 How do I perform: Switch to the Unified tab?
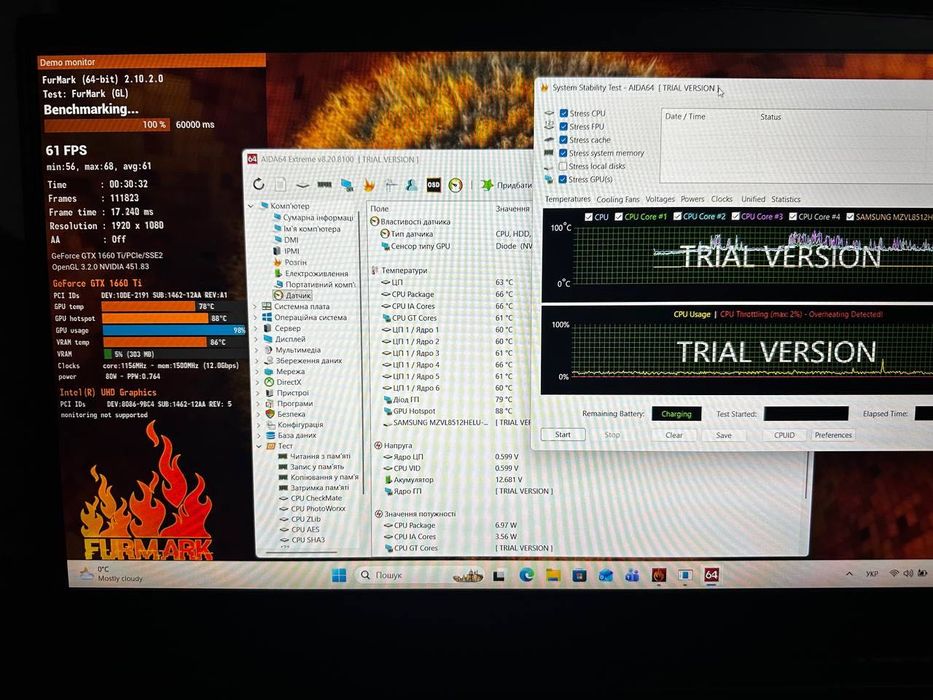pyautogui.click(x=753, y=199)
